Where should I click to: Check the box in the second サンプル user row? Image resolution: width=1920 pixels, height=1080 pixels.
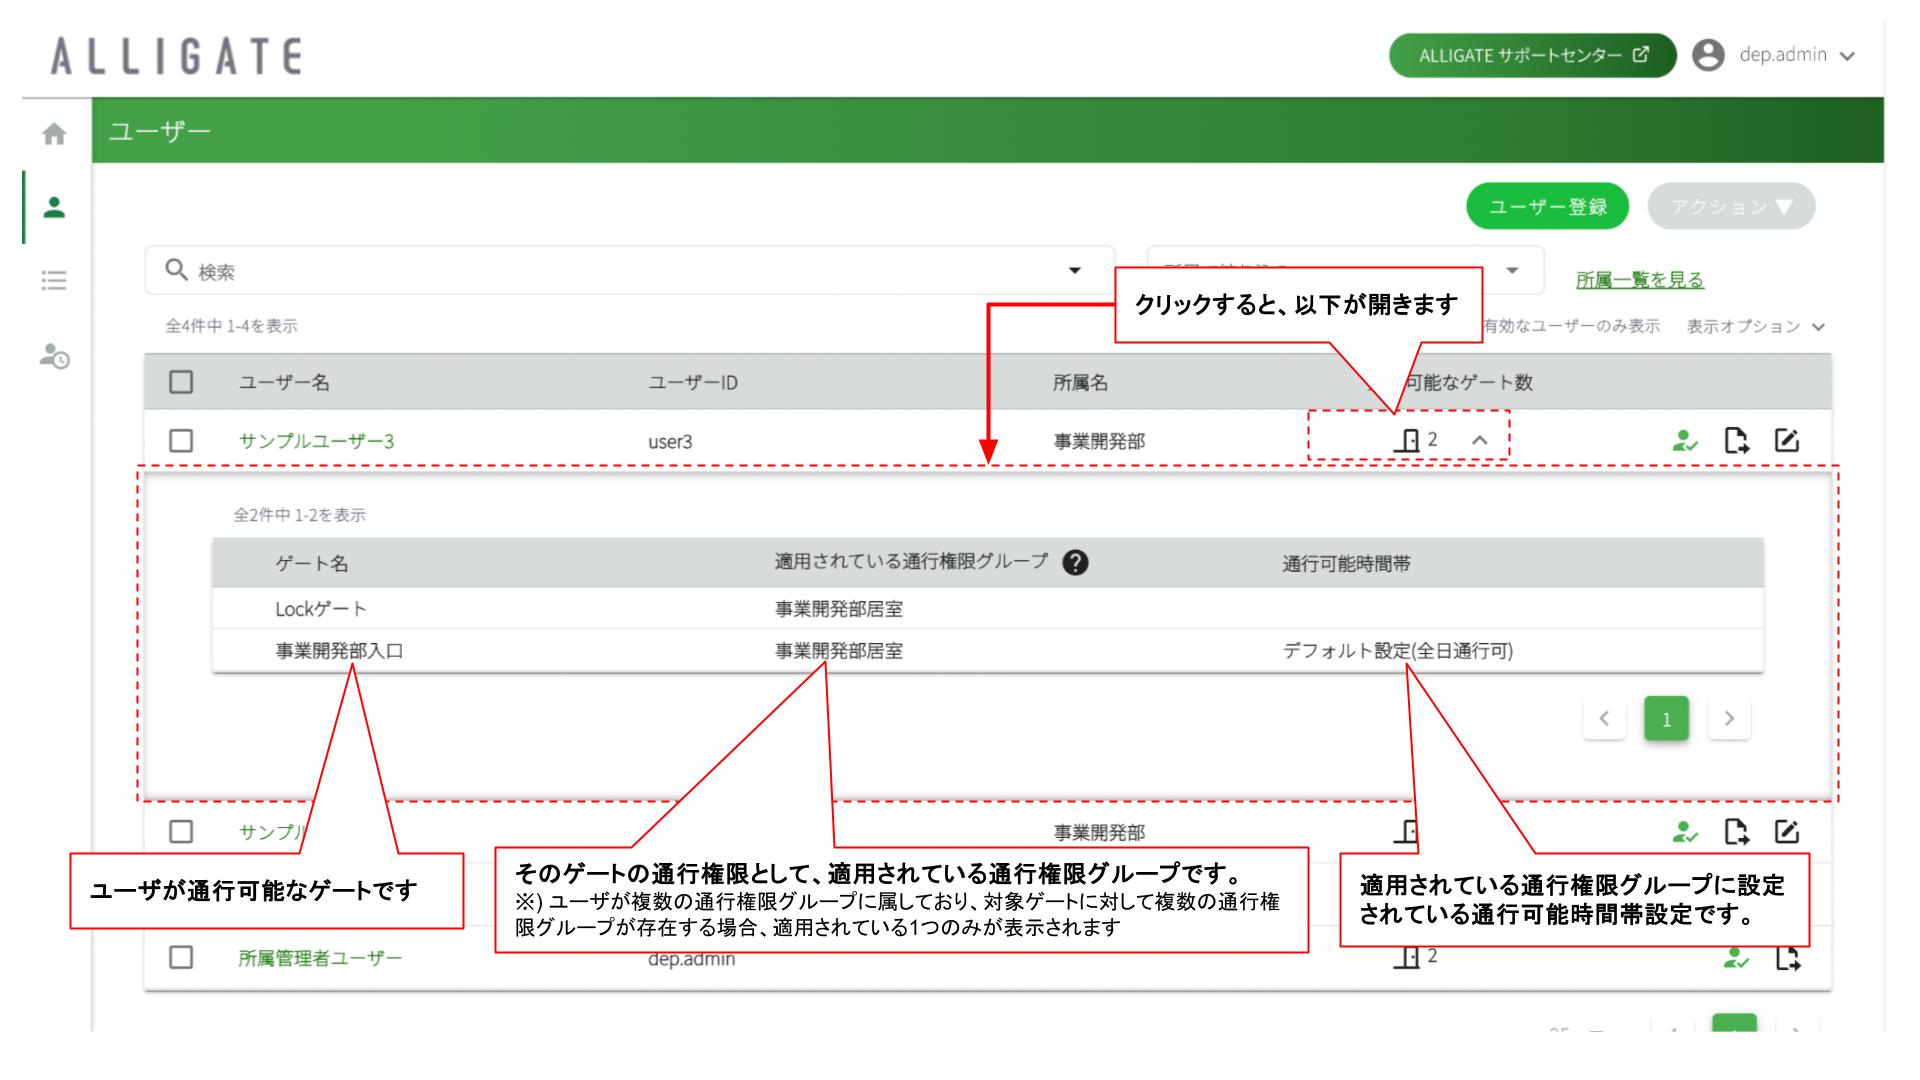pos(181,831)
